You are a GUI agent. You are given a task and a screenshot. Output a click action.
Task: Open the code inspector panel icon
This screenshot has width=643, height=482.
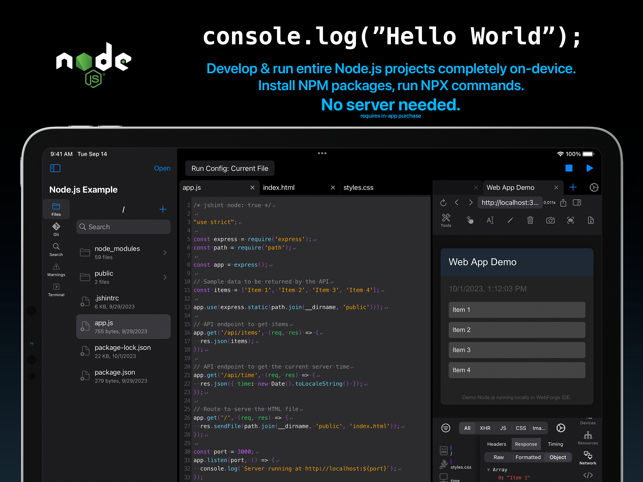[x=588, y=475]
